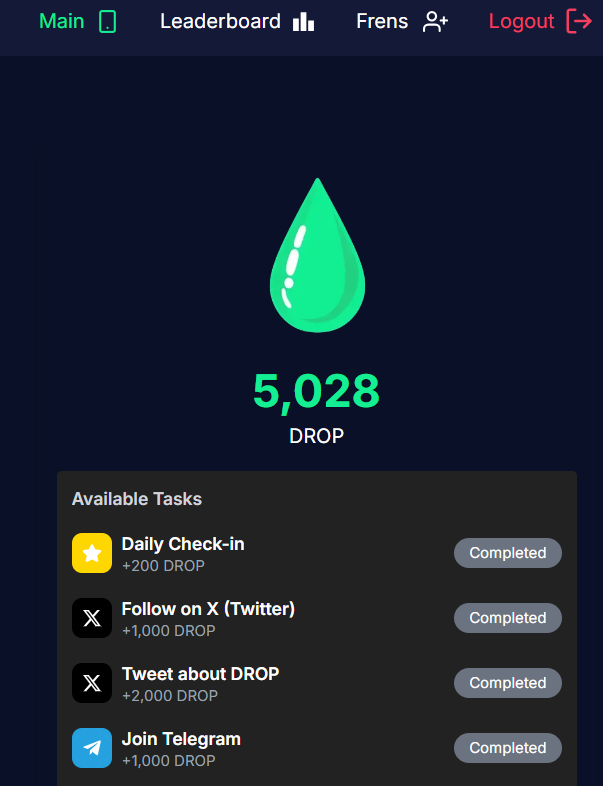Click the Leaderboard bar chart icon
This screenshot has height=786, width=603.
304,21
